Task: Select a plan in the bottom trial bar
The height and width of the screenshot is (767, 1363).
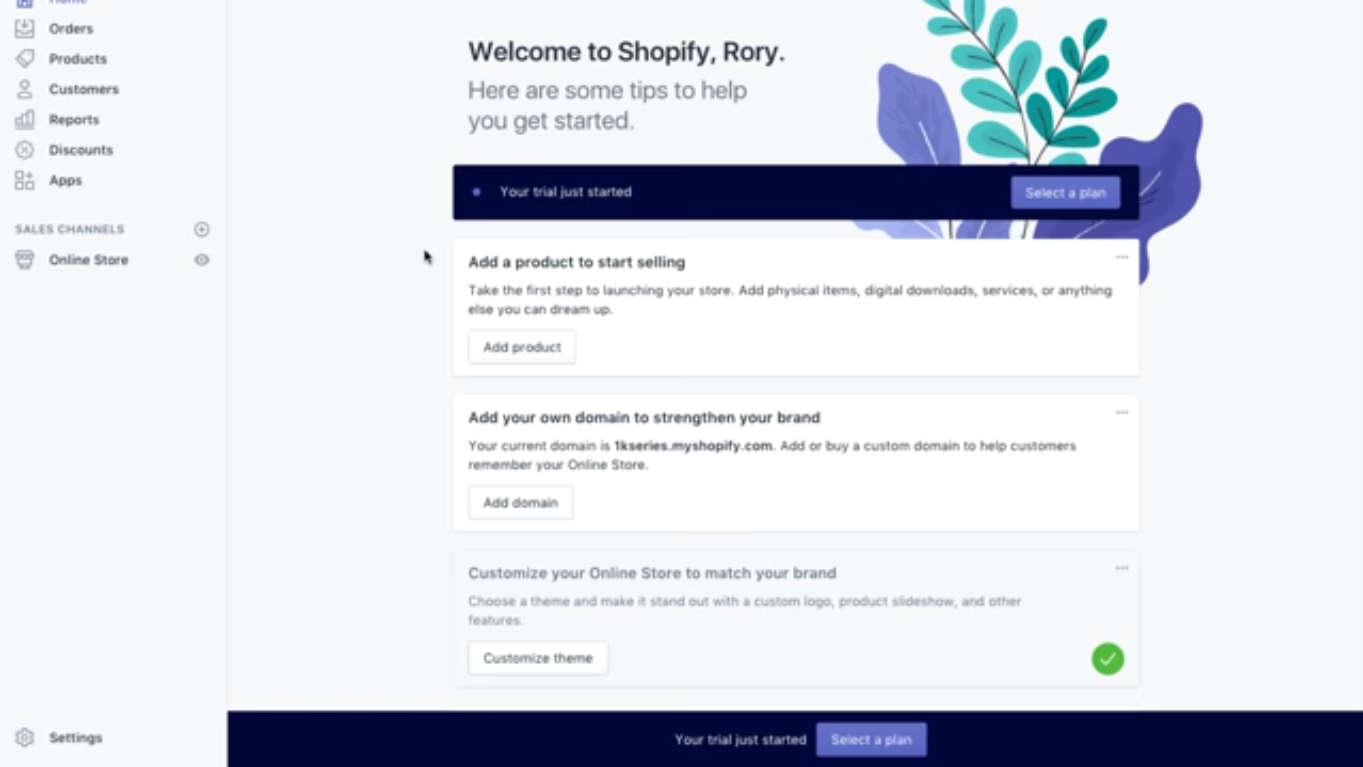Action: [871, 740]
